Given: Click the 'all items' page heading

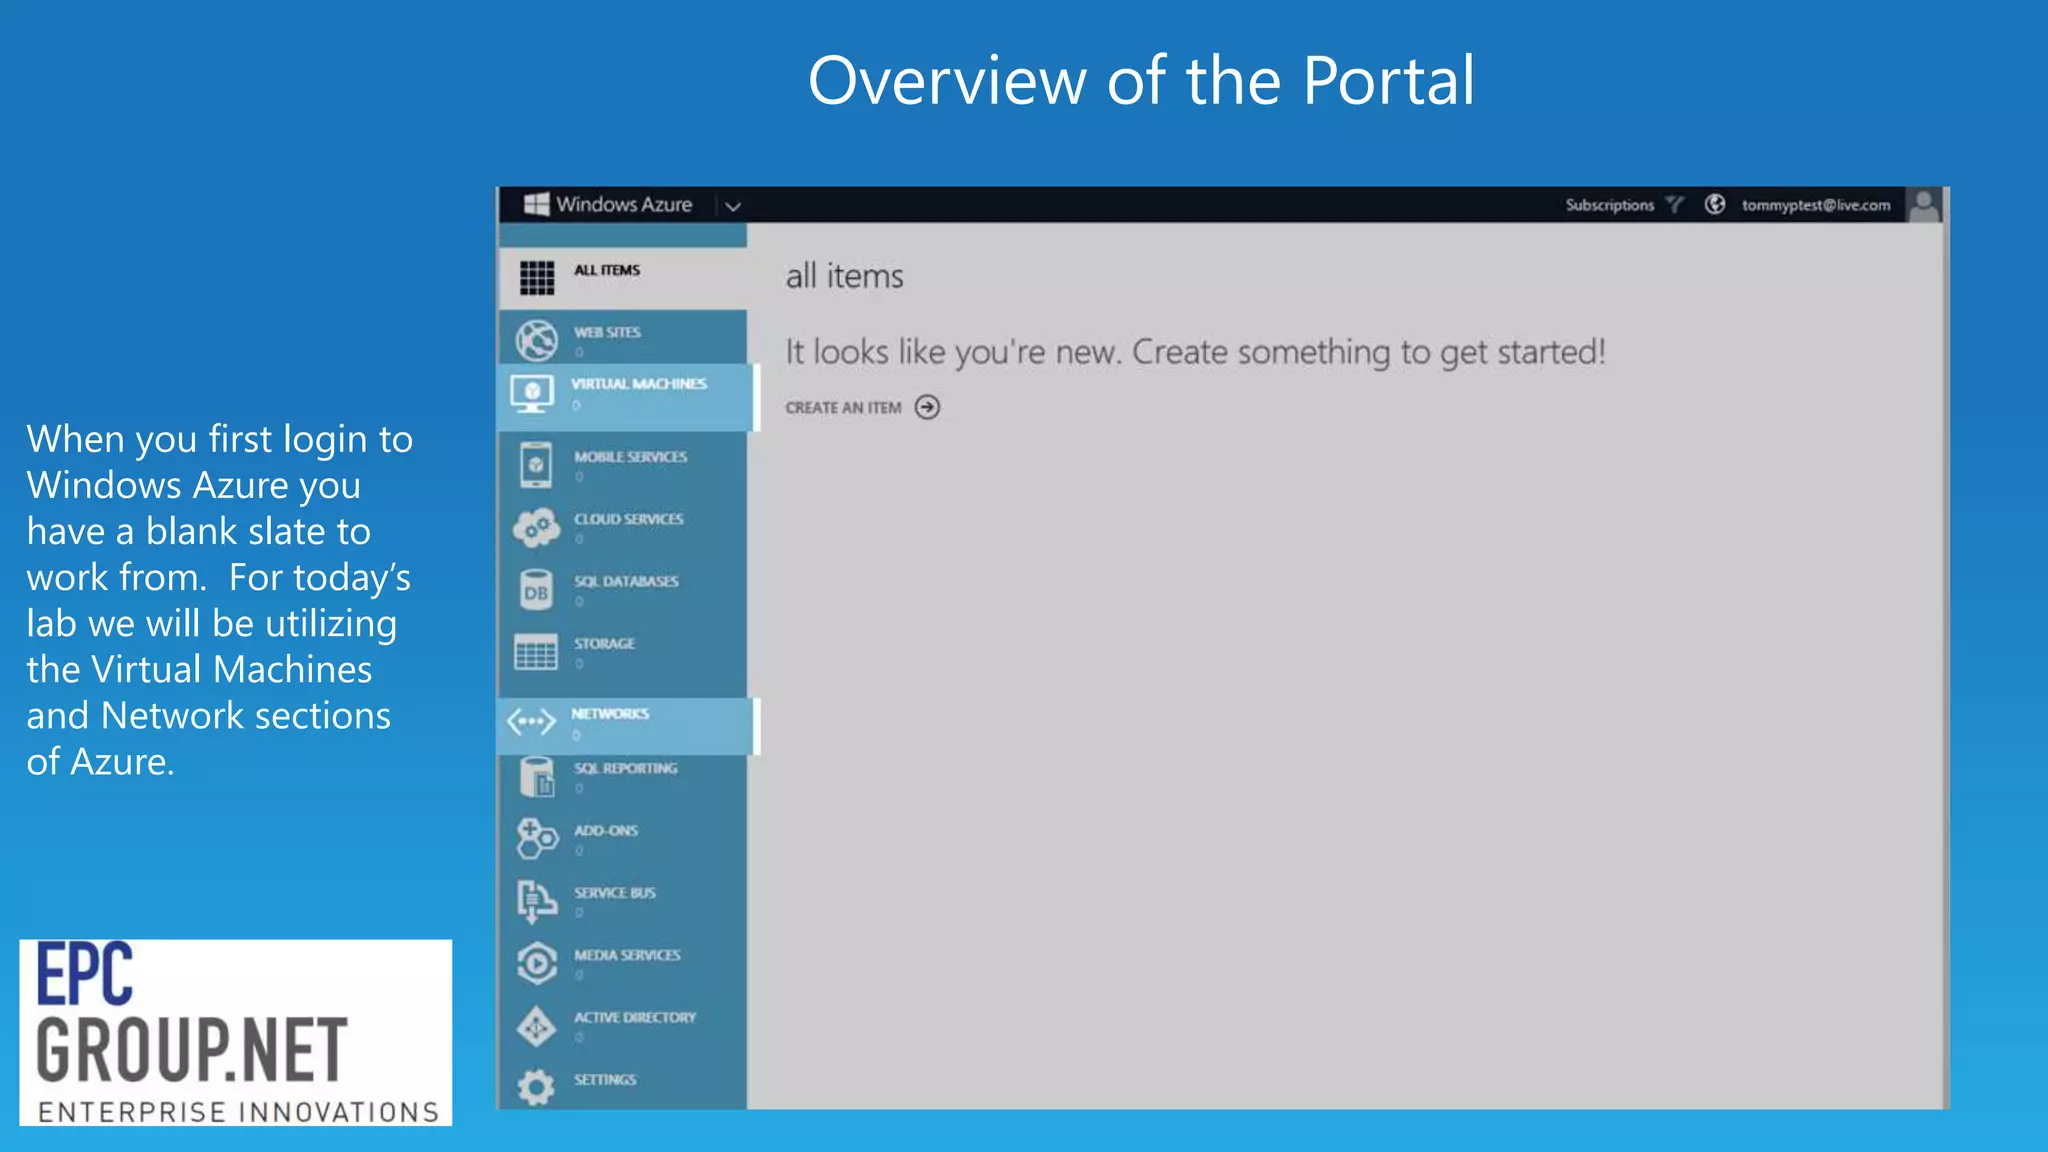Looking at the screenshot, I should coord(844,276).
